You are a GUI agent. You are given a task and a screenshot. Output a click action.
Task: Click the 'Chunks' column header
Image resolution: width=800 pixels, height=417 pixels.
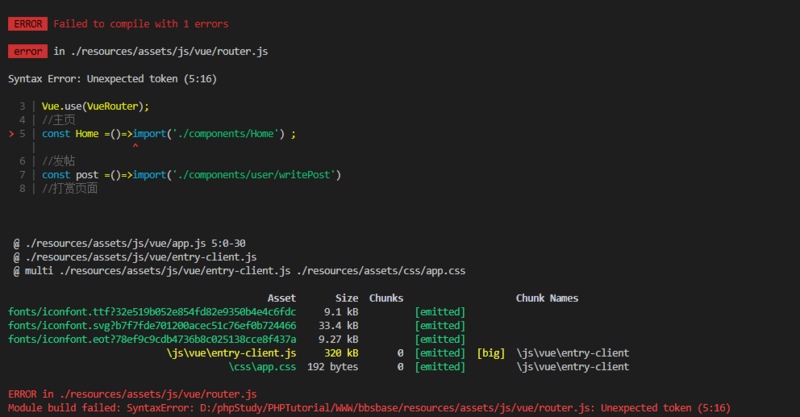tap(386, 298)
